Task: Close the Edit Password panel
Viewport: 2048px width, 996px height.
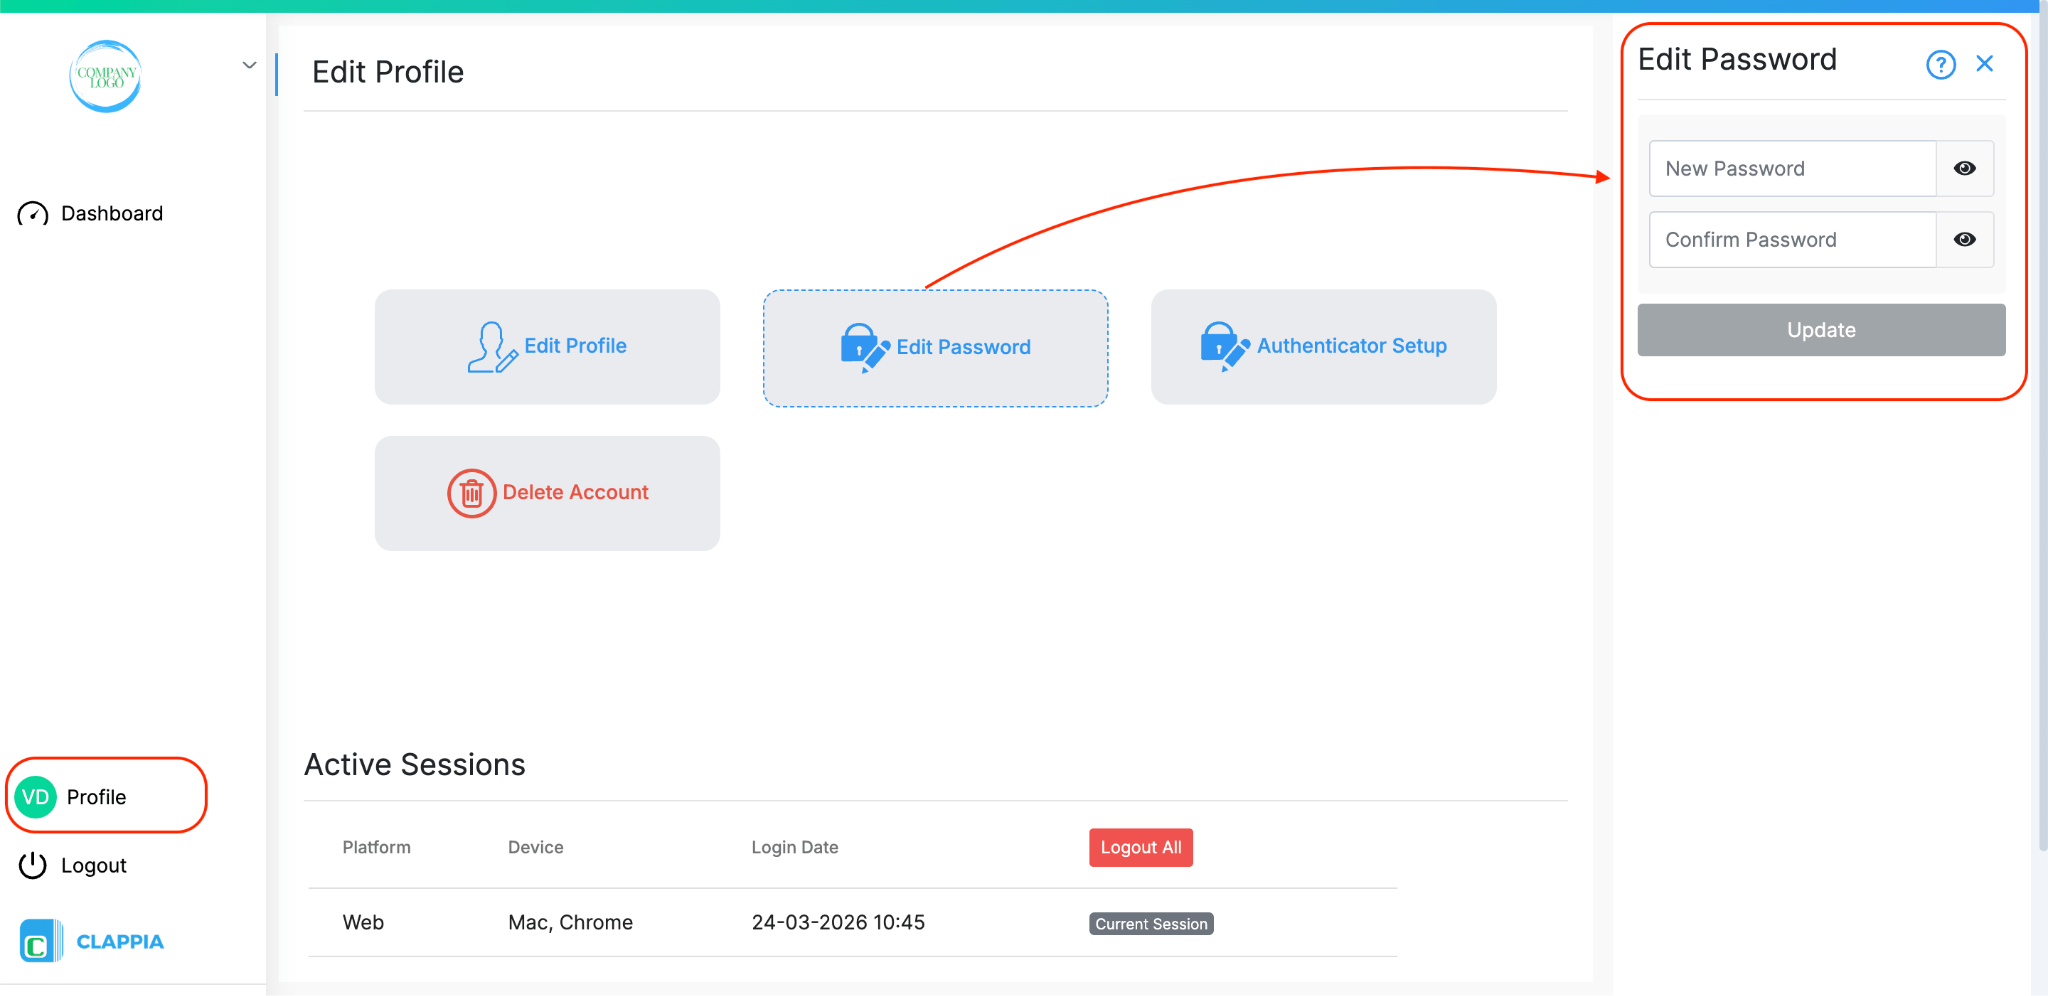Action: click(1985, 64)
